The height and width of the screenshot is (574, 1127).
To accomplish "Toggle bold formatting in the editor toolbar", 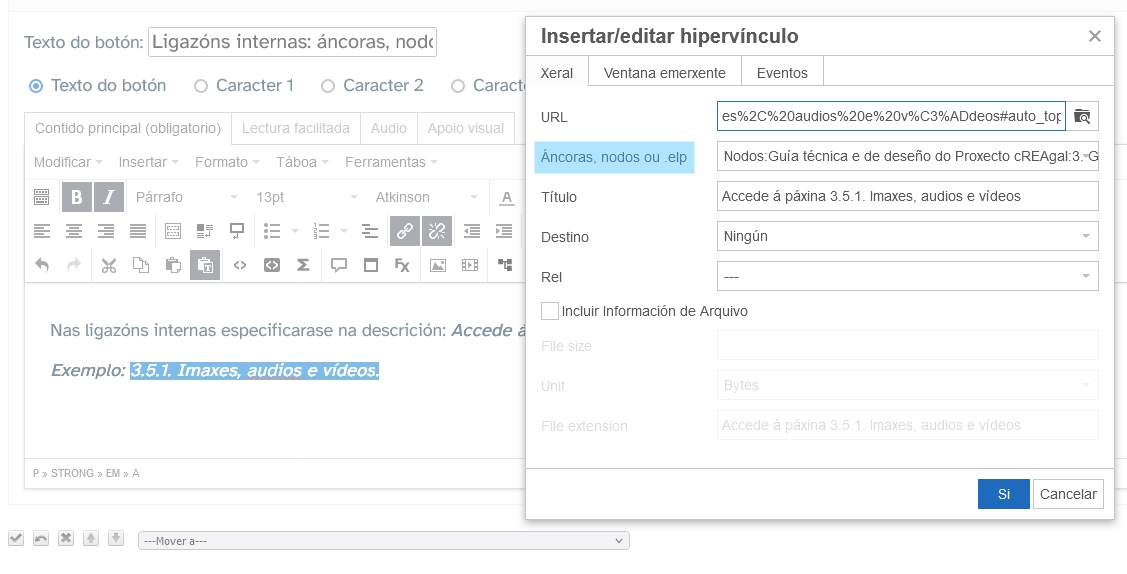I will click(x=77, y=197).
